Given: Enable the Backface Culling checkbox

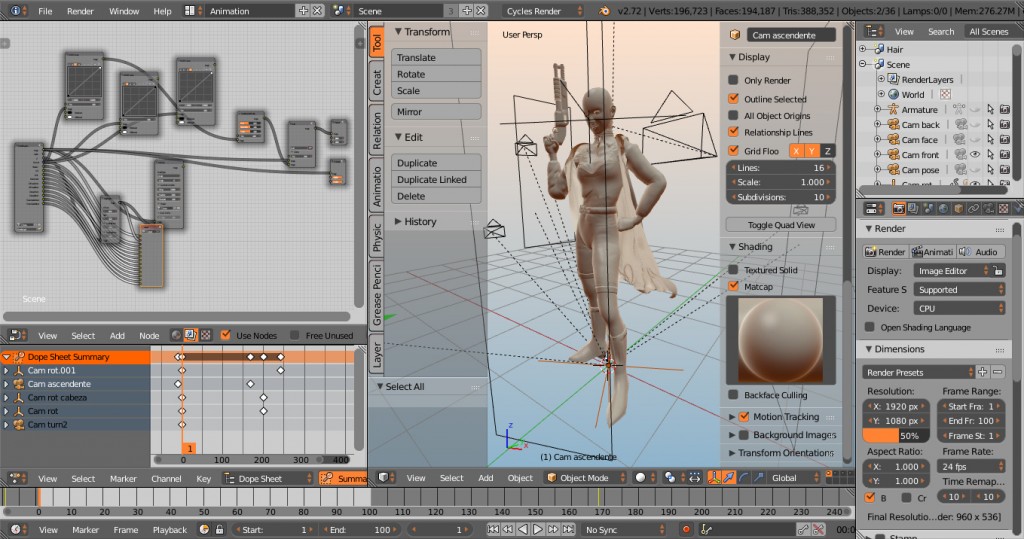Looking at the screenshot, I should (x=733, y=395).
